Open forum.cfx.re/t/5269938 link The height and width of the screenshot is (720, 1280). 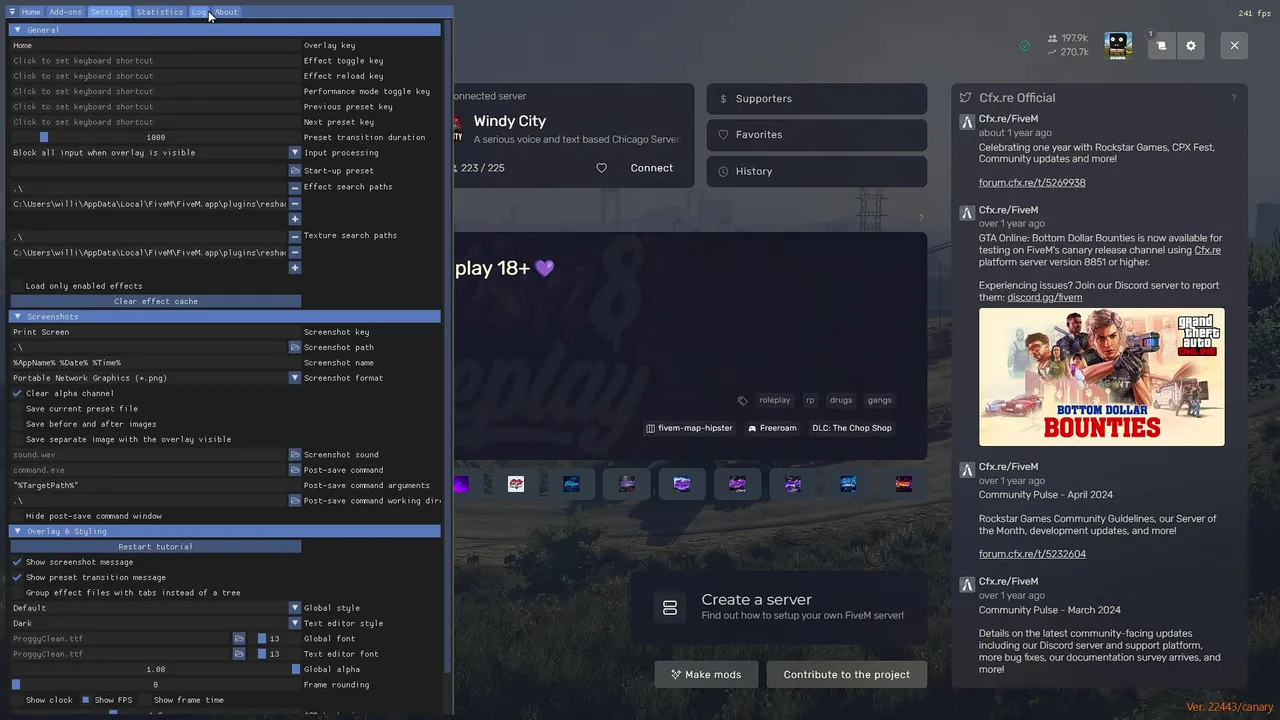pos(1032,183)
